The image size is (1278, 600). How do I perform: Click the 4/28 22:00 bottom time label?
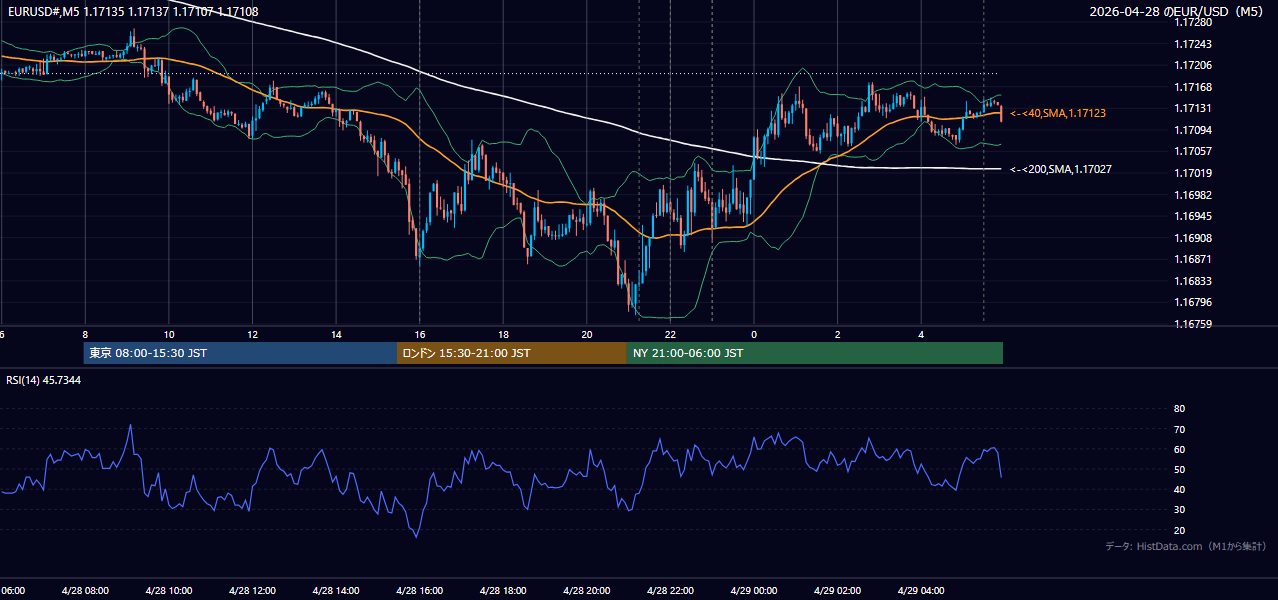[670, 590]
